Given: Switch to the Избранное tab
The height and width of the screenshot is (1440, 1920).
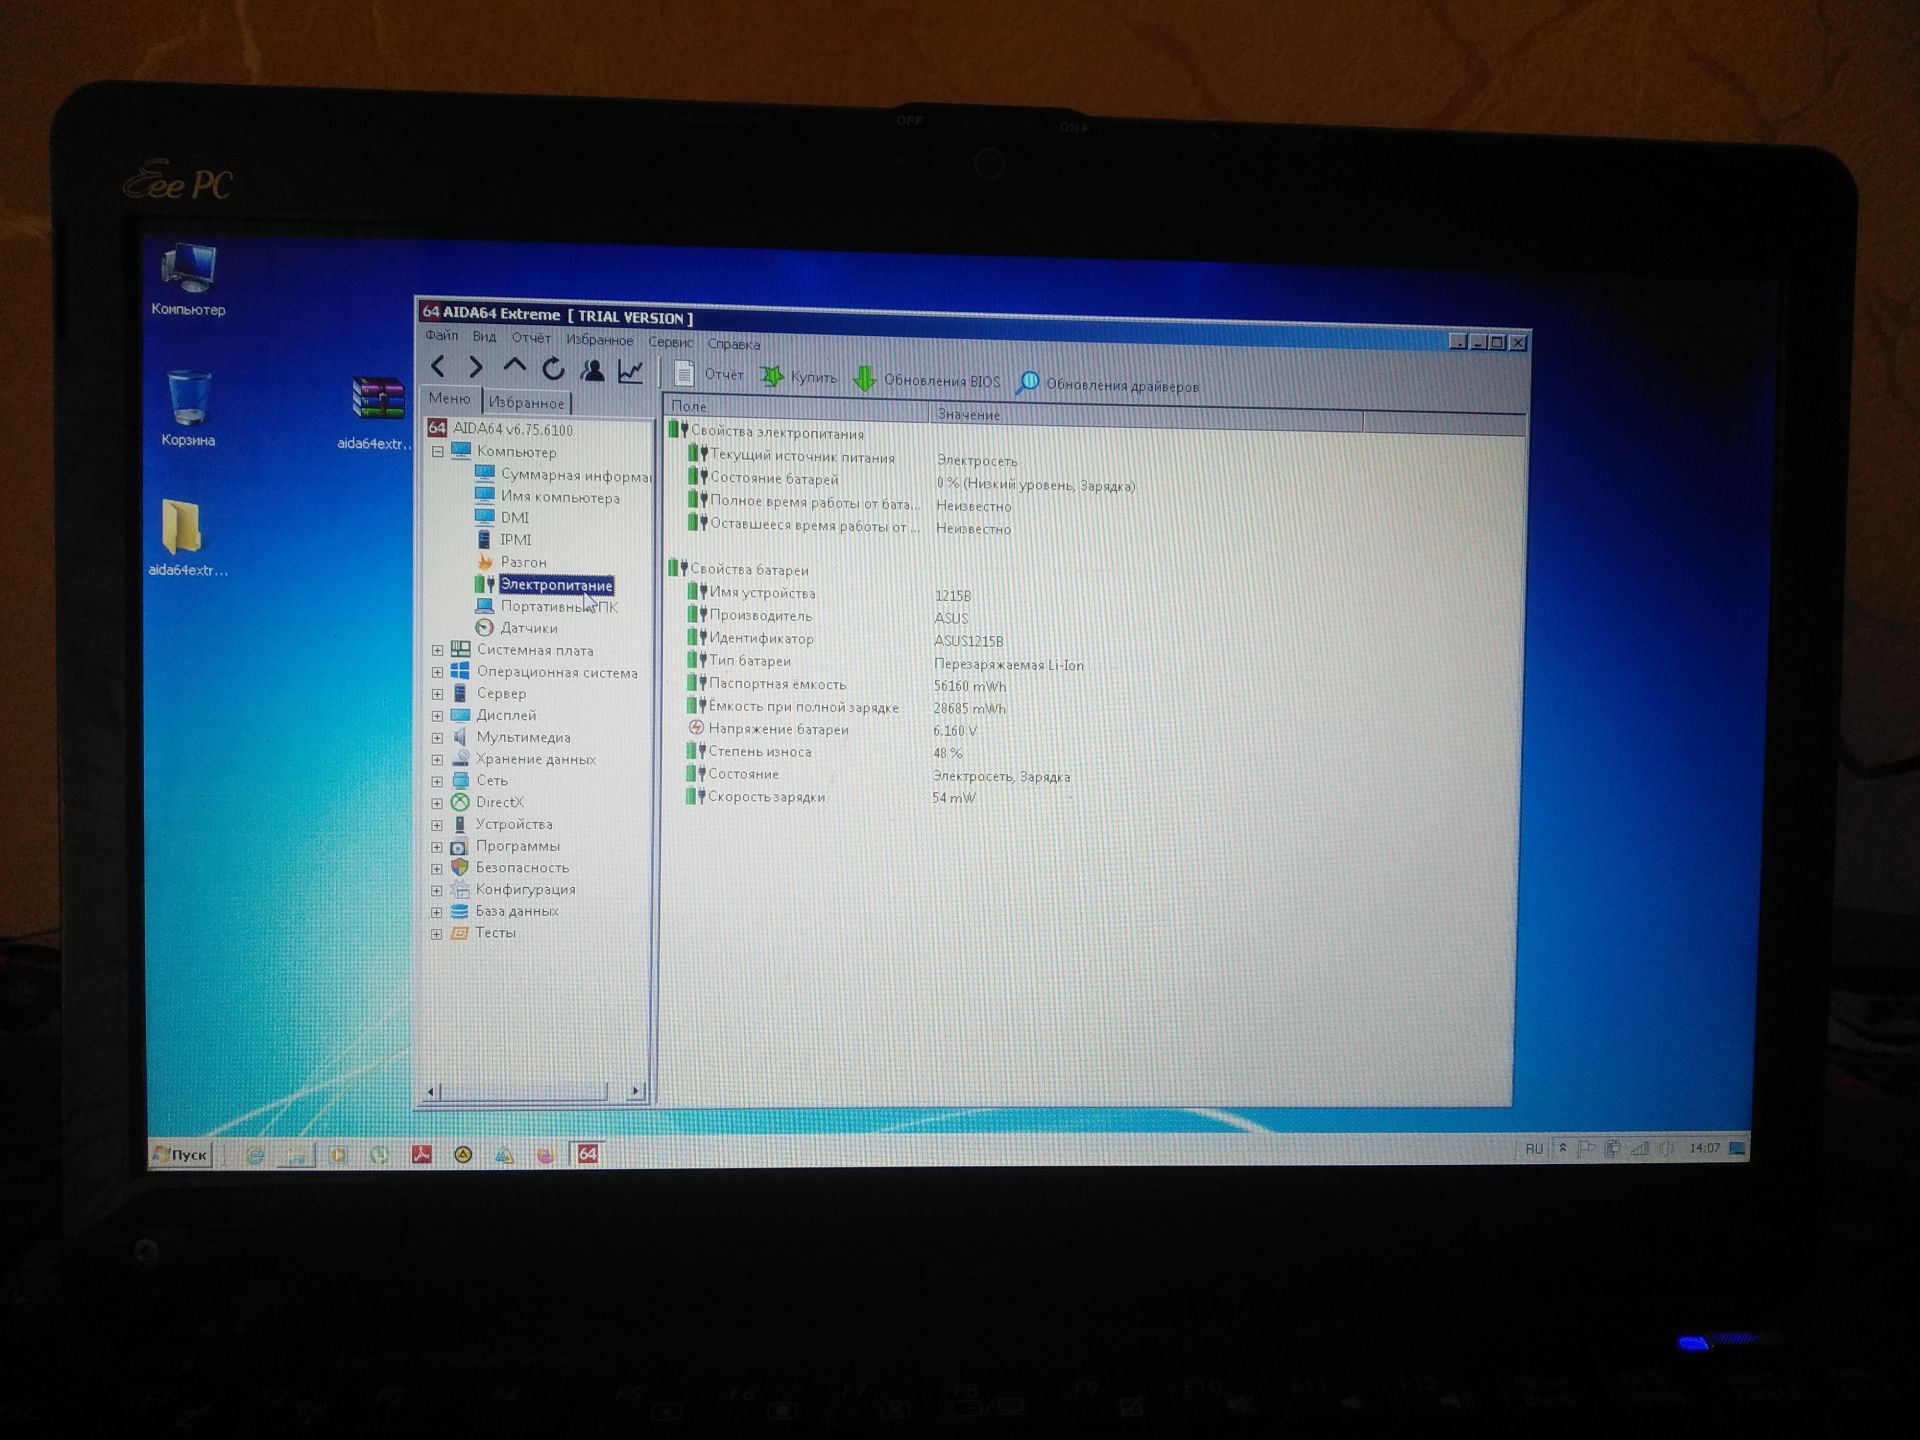Looking at the screenshot, I should coord(526,402).
